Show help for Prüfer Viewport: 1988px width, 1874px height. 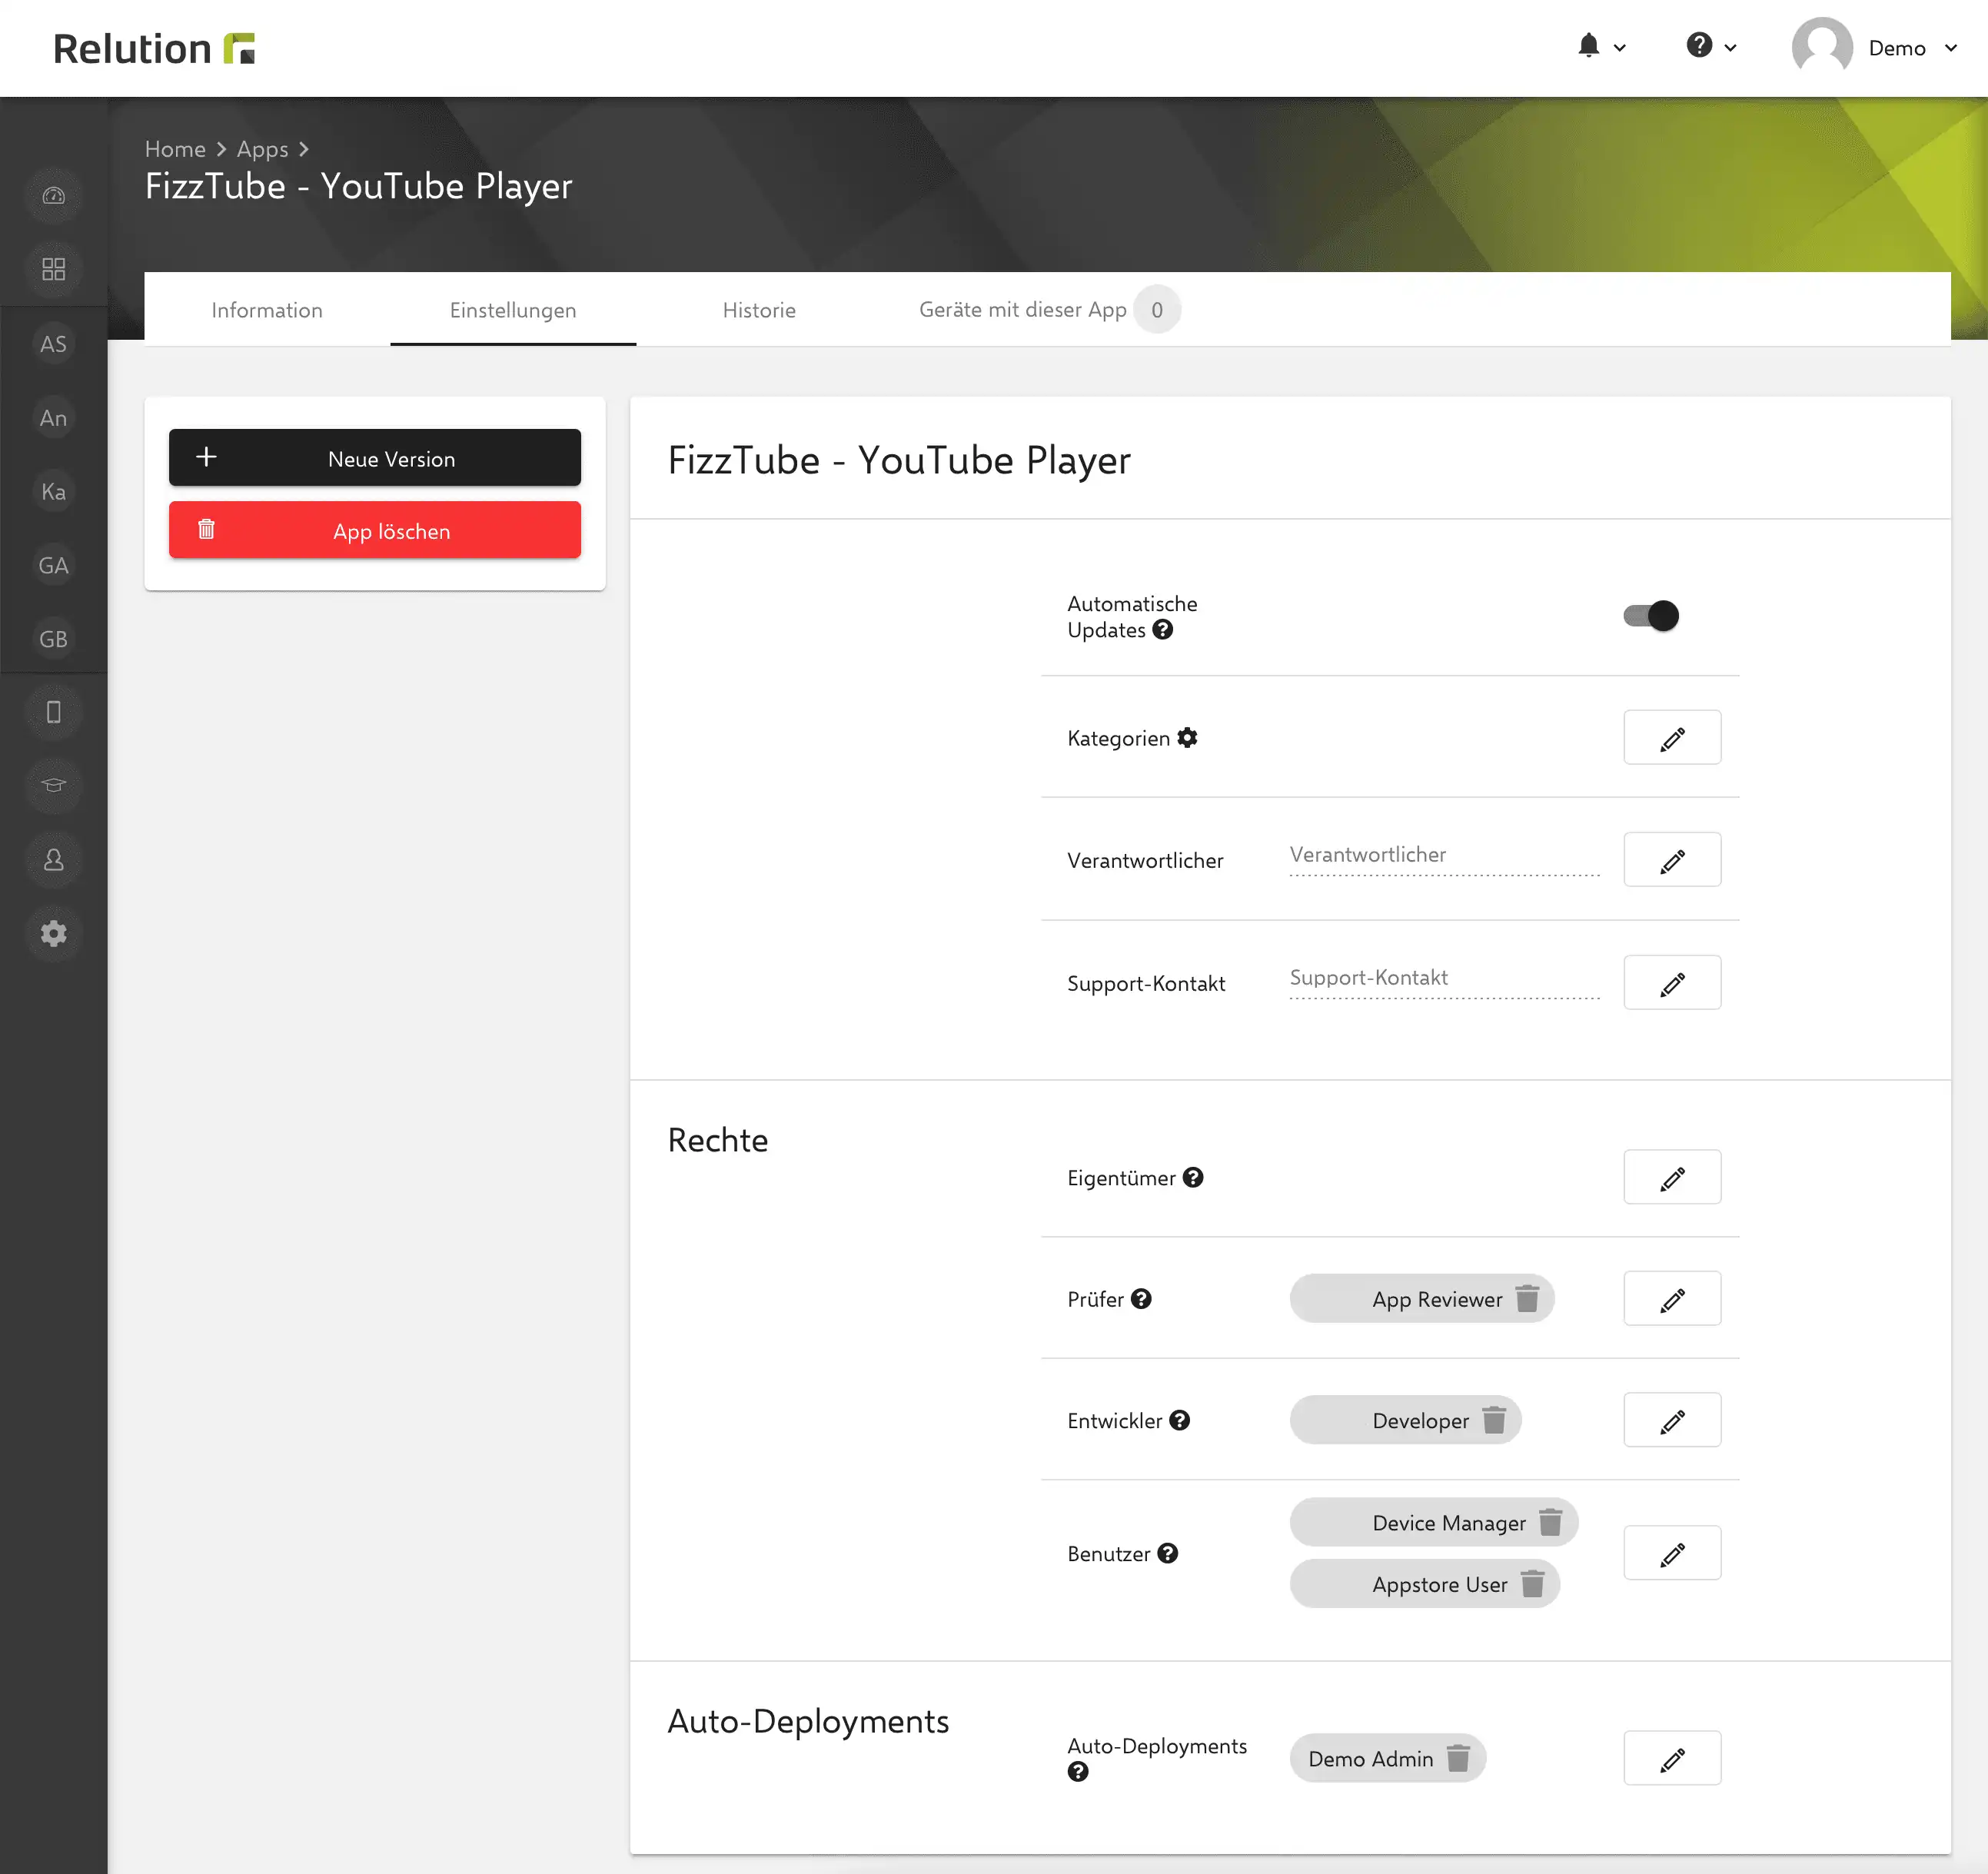pyautogui.click(x=1141, y=1299)
